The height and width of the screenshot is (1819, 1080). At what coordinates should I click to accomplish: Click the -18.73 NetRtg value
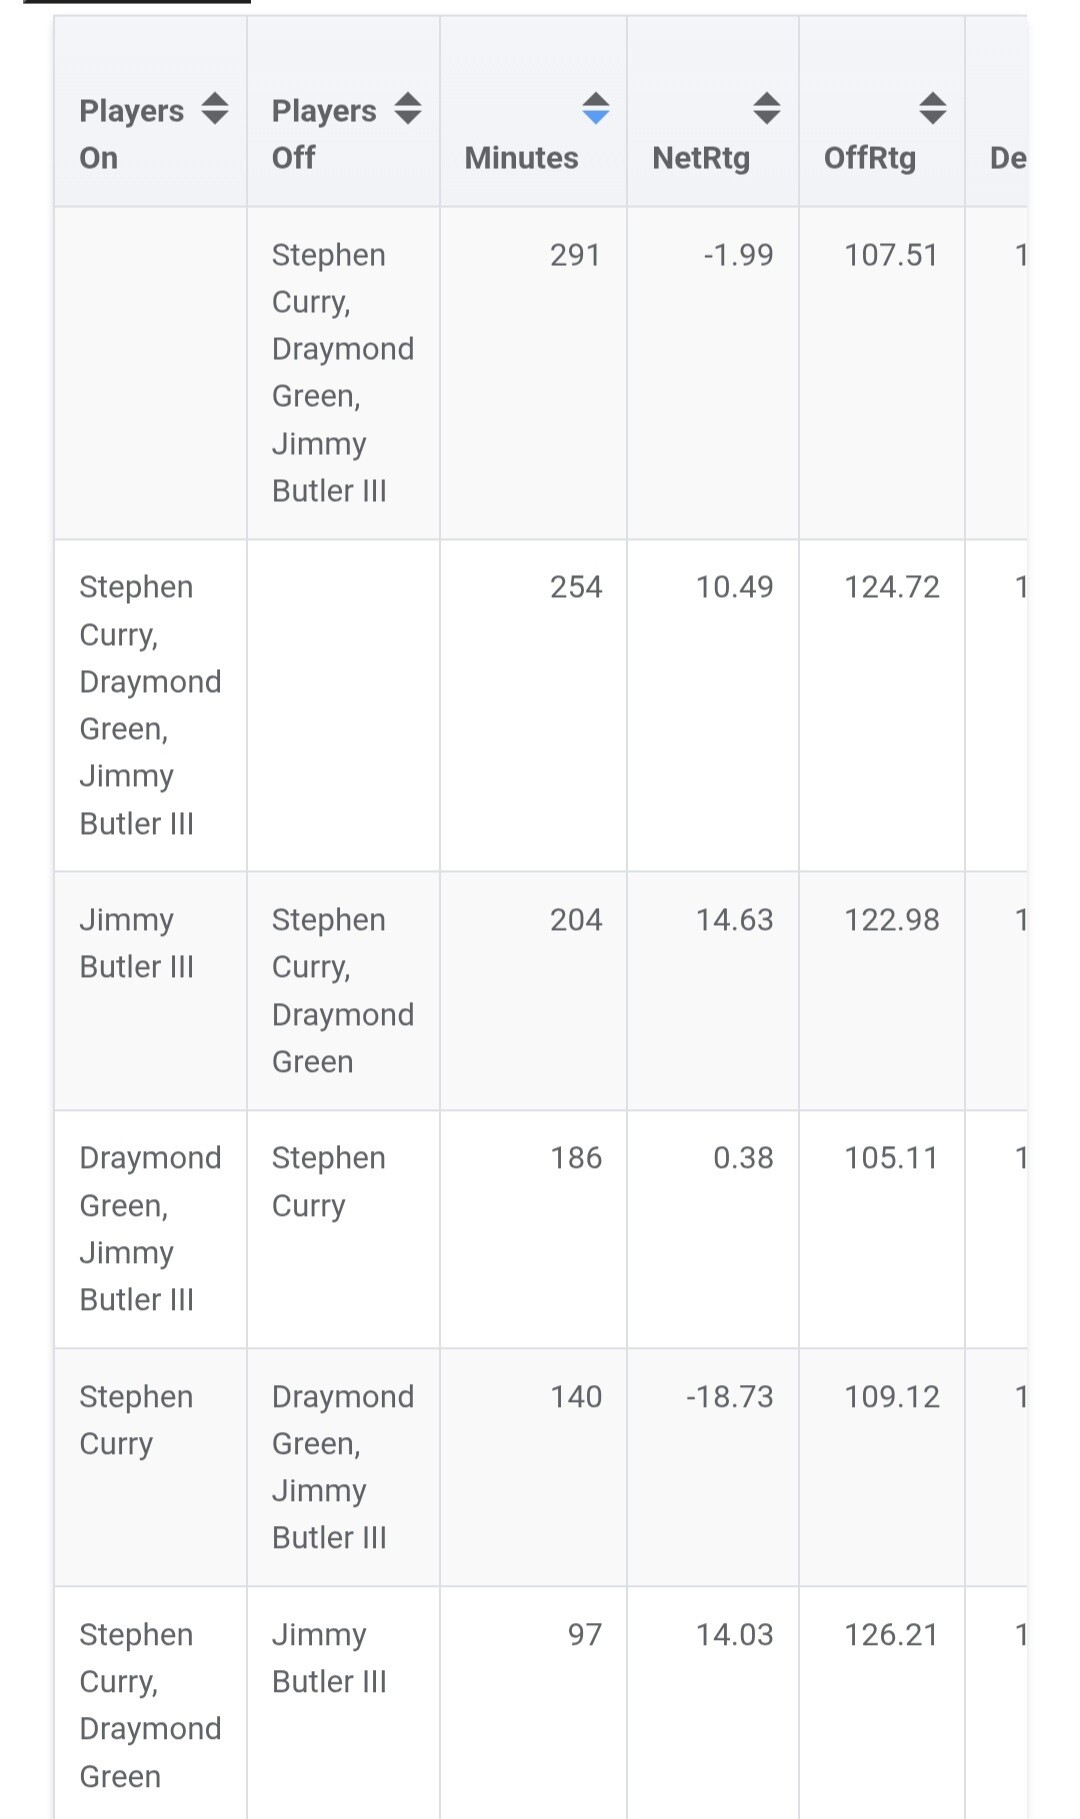(x=729, y=1396)
